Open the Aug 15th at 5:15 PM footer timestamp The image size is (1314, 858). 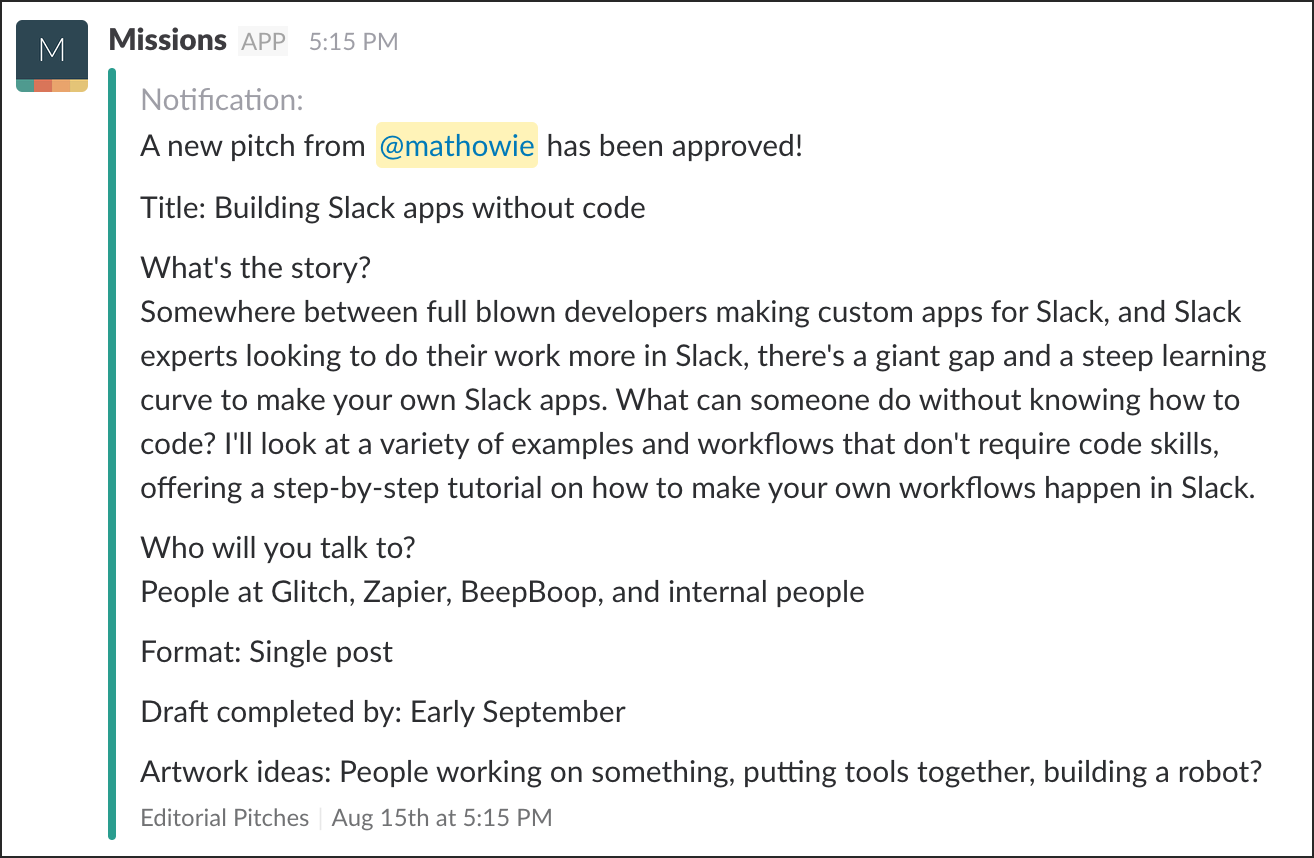(x=442, y=818)
